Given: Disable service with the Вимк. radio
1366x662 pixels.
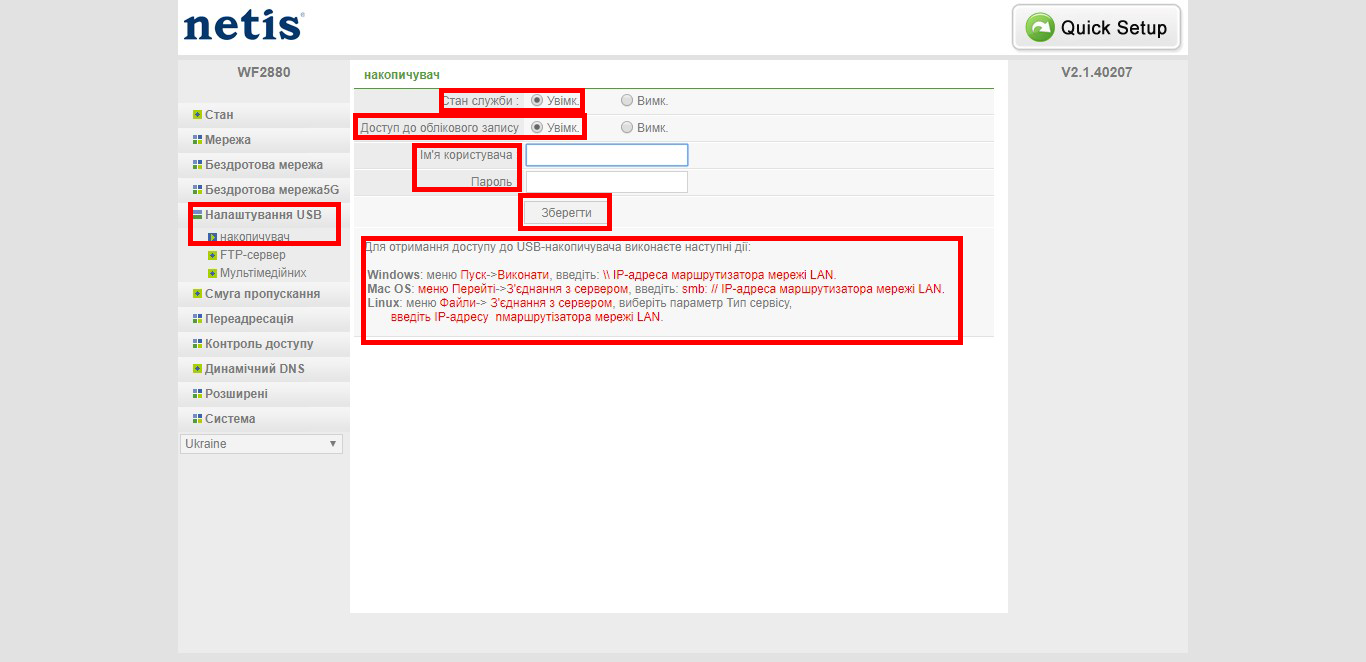Looking at the screenshot, I should point(627,100).
